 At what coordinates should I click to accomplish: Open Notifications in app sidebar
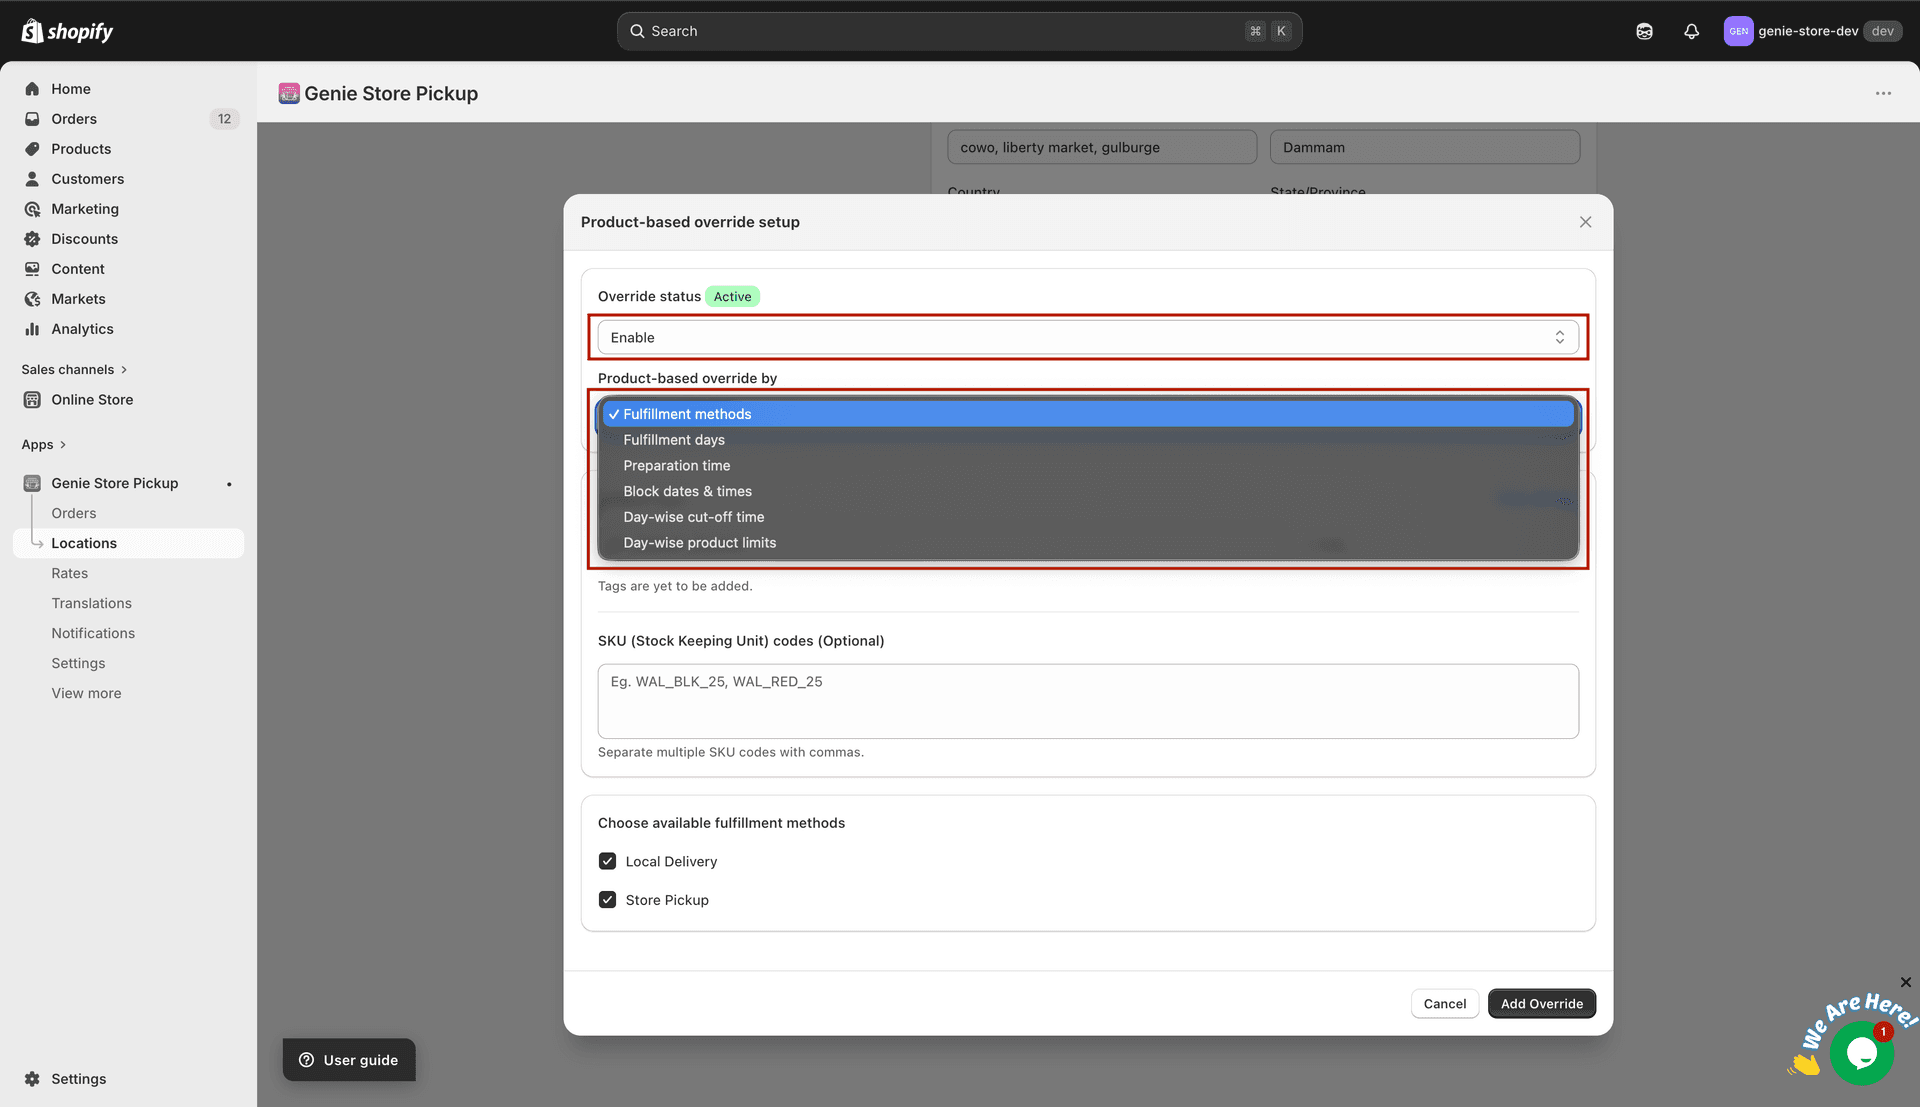coord(93,634)
